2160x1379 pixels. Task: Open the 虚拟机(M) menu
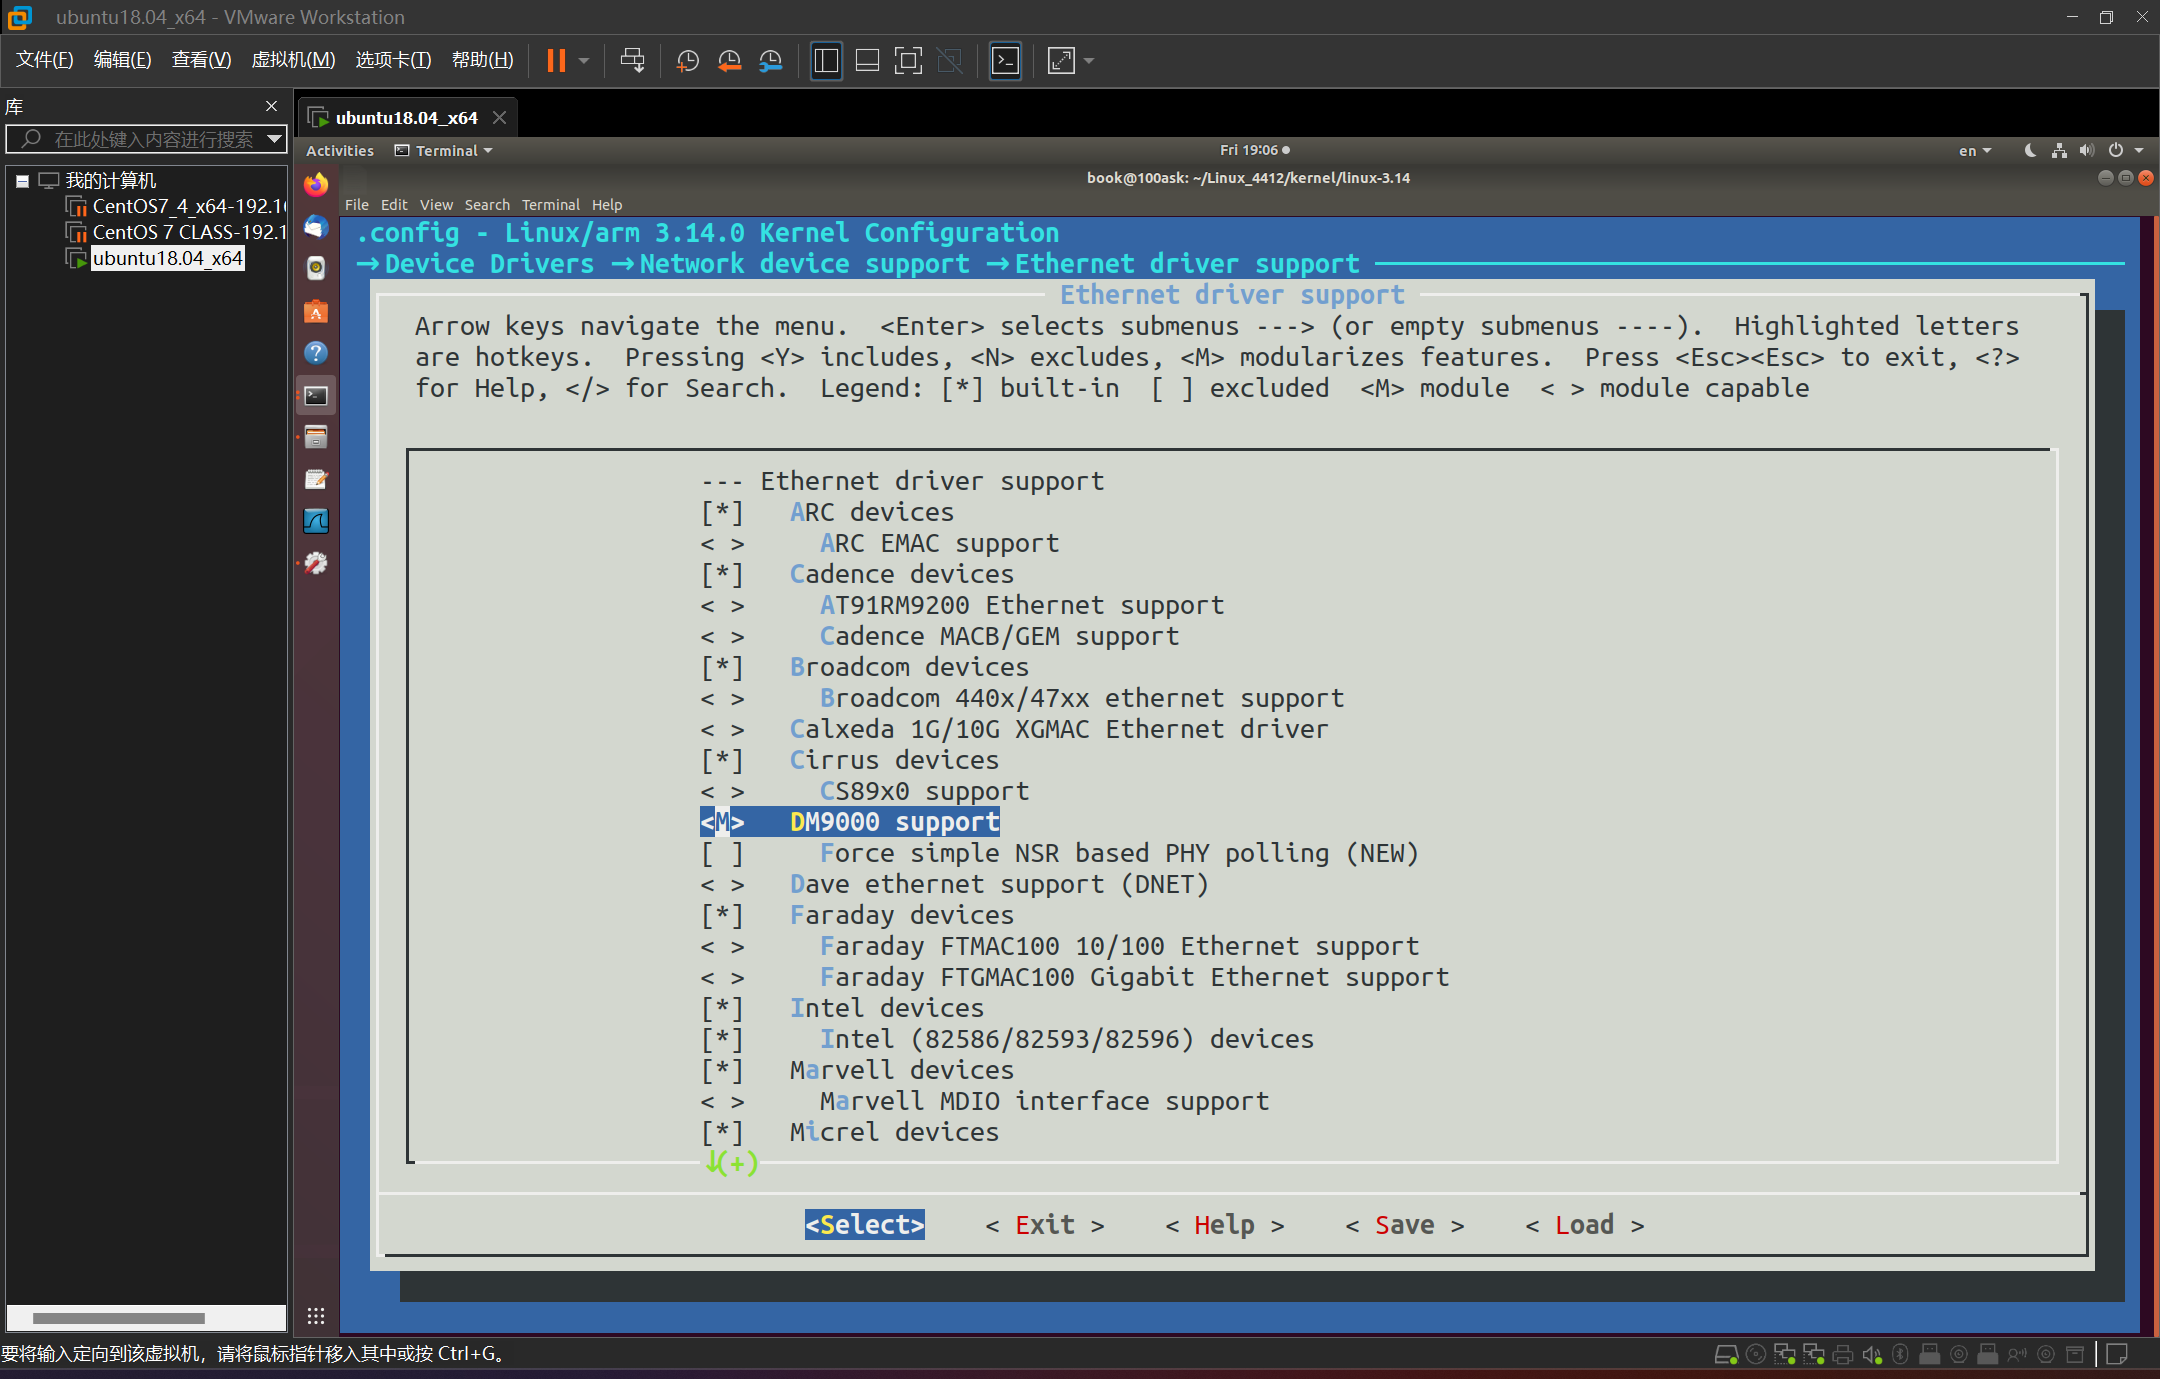293,60
